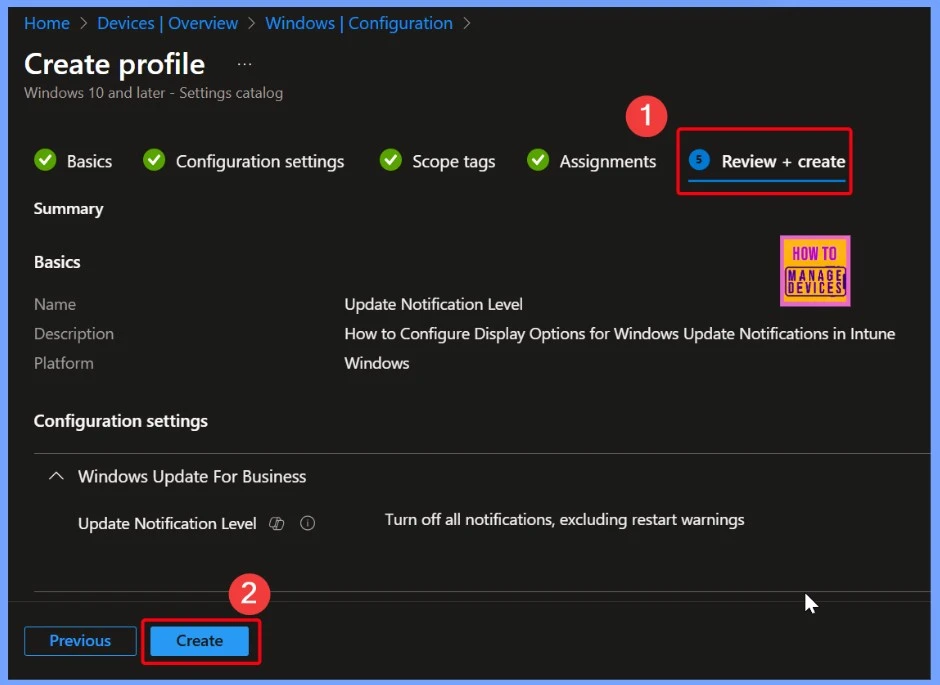Click the 'Summary' heading
Viewport: 940px width, 685px height.
coord(68,209)
